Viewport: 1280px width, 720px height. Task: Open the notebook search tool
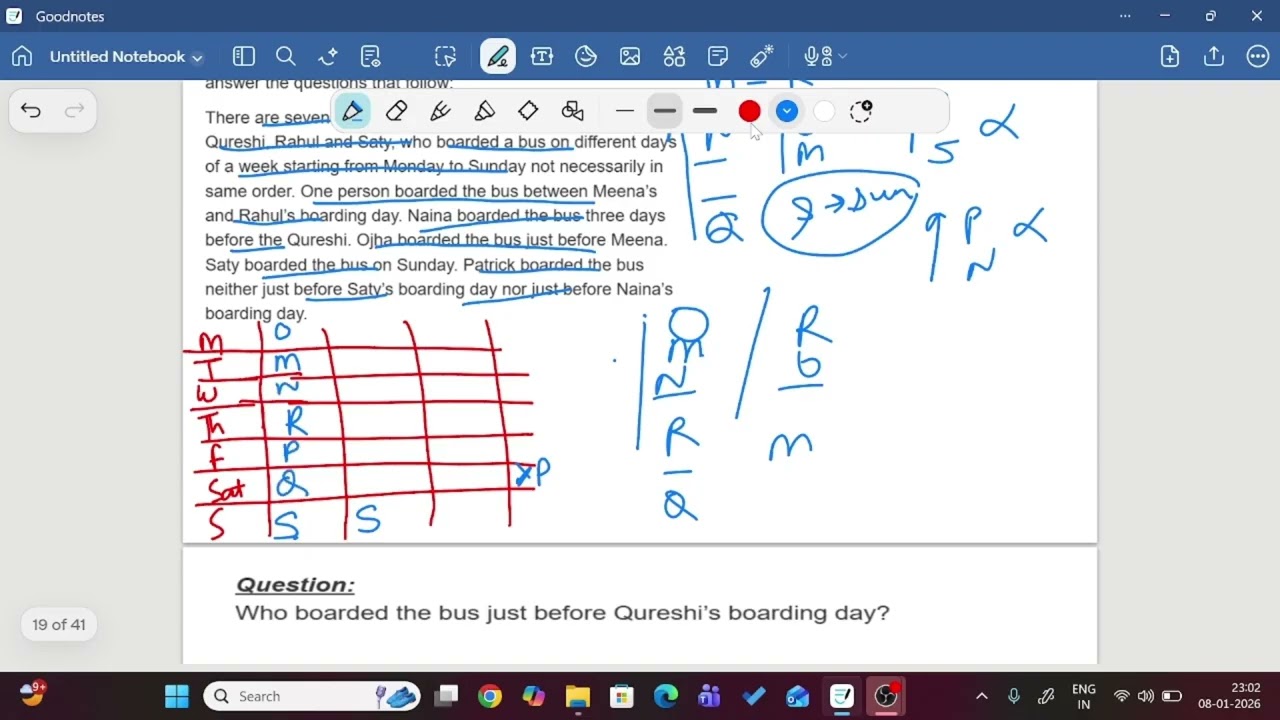click(285, 57)
